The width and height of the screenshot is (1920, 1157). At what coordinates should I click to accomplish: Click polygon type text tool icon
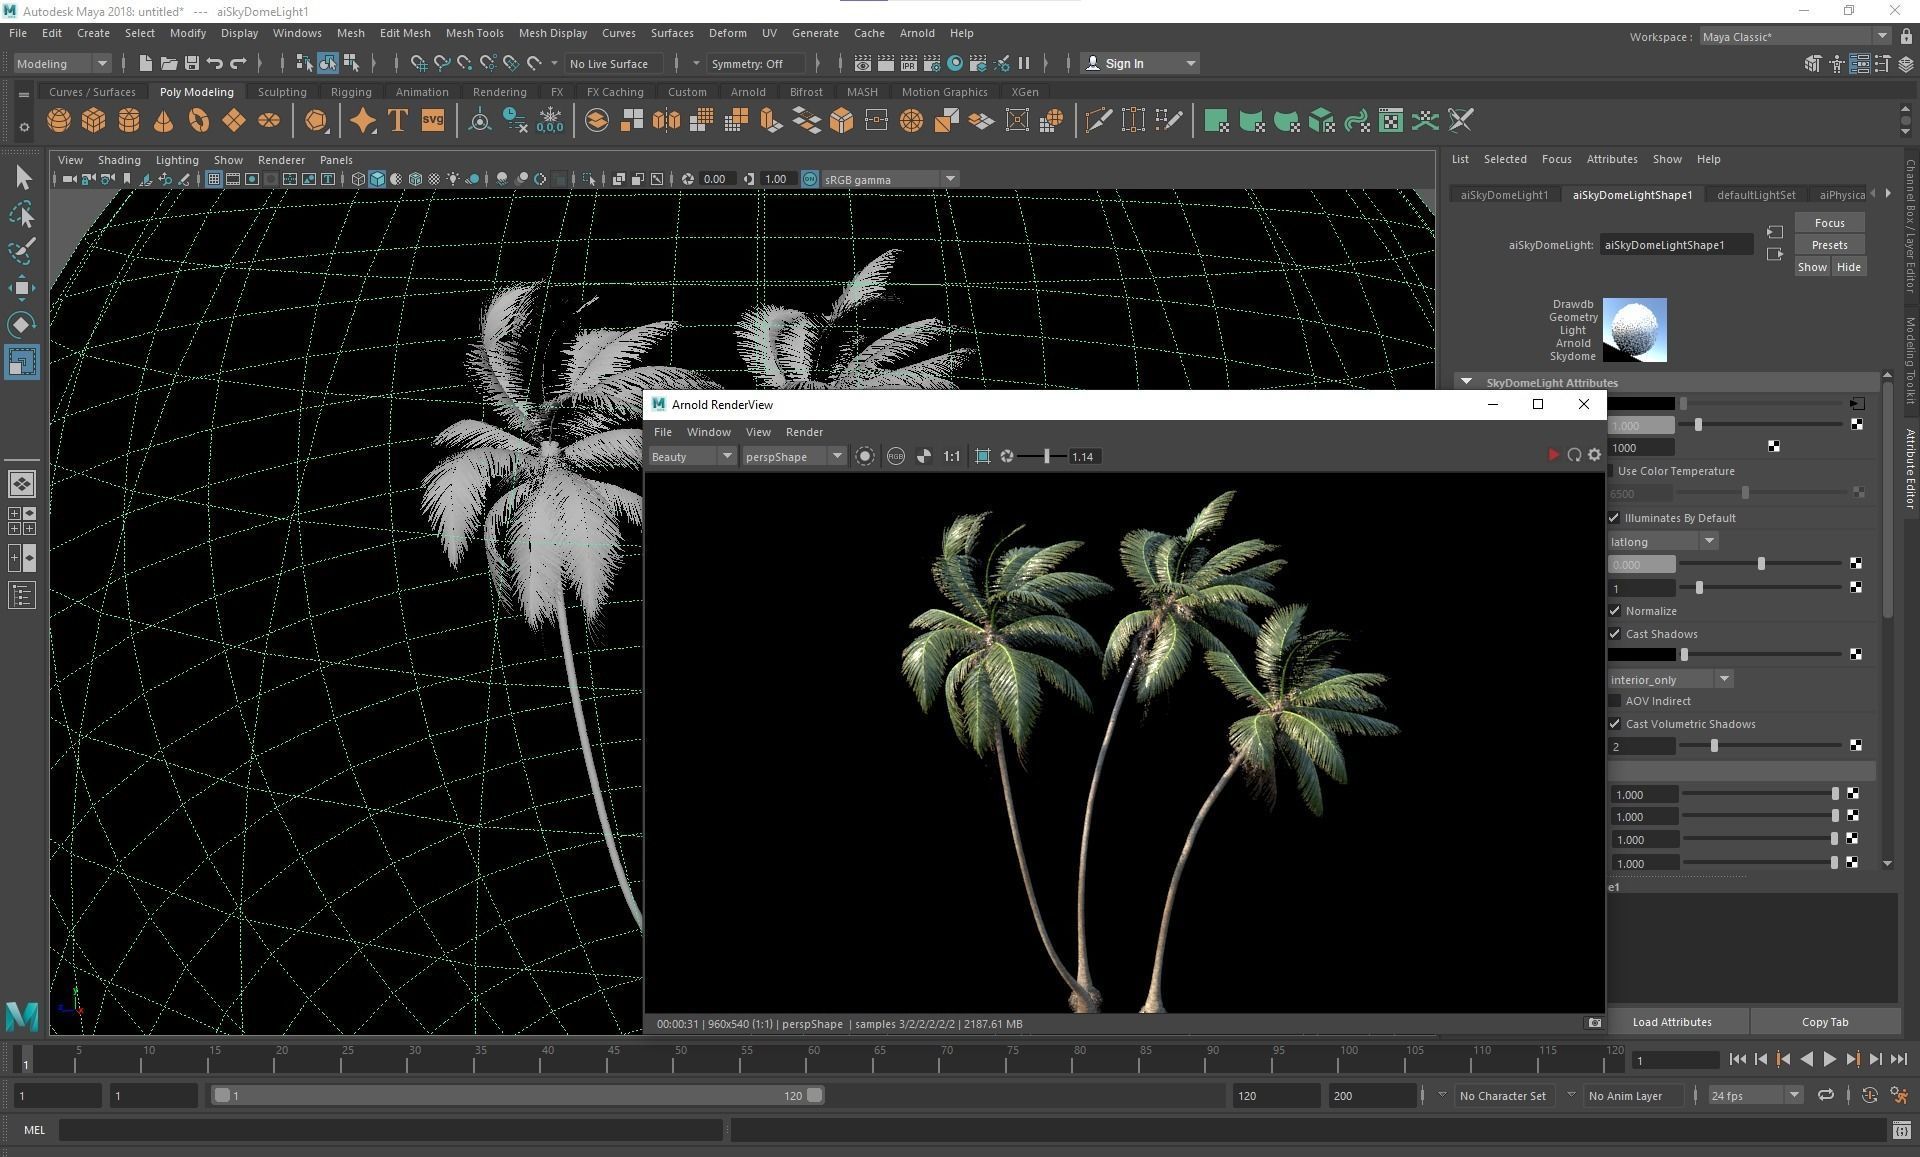pyautogui.click(x=397, y=121)
